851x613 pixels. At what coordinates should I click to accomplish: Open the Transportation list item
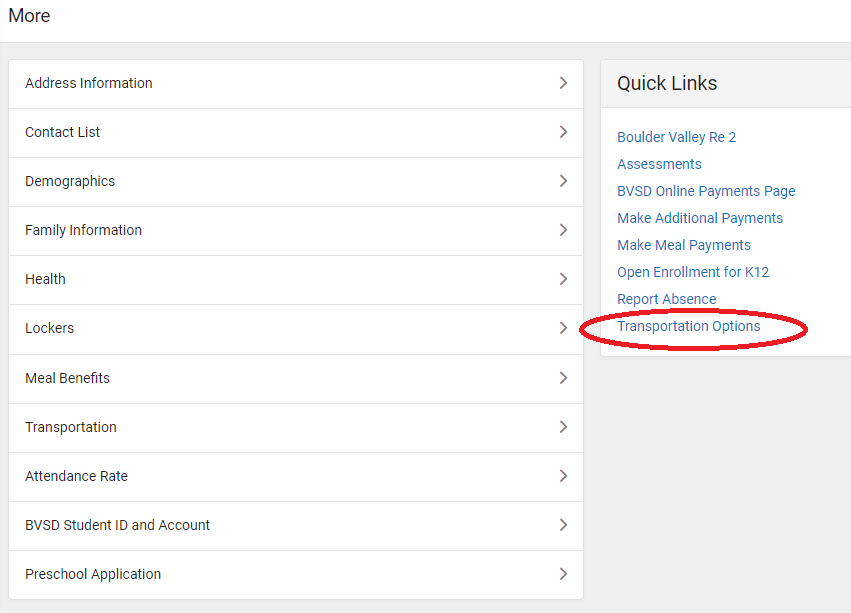(x=296, y=427)
